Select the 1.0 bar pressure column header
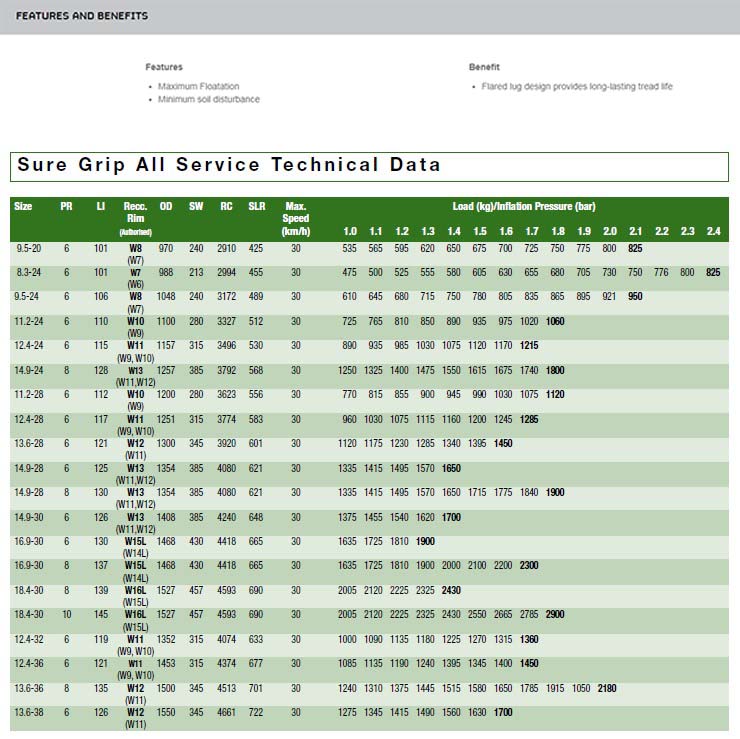The width and height of the screenshot is (740, 739). [x=349, y=232]
